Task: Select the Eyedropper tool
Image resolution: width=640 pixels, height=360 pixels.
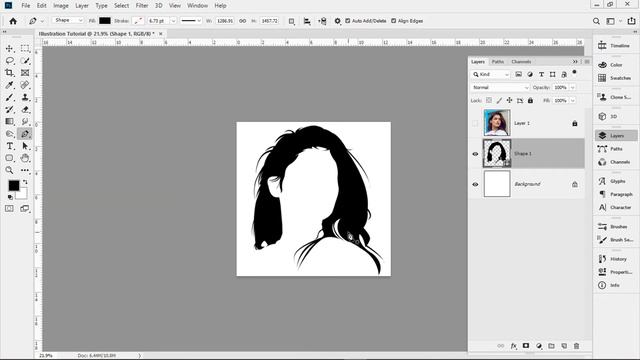Action: (9, 85)
